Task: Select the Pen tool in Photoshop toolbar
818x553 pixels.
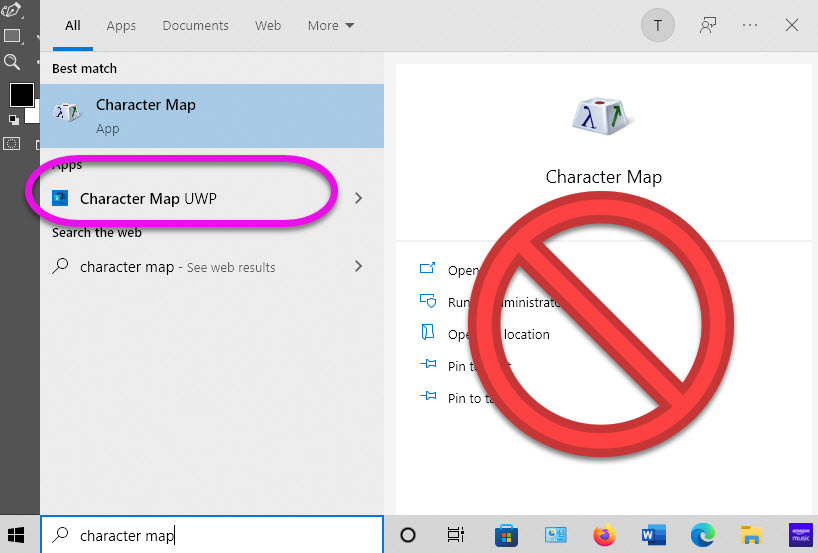Action: (10, 10)
